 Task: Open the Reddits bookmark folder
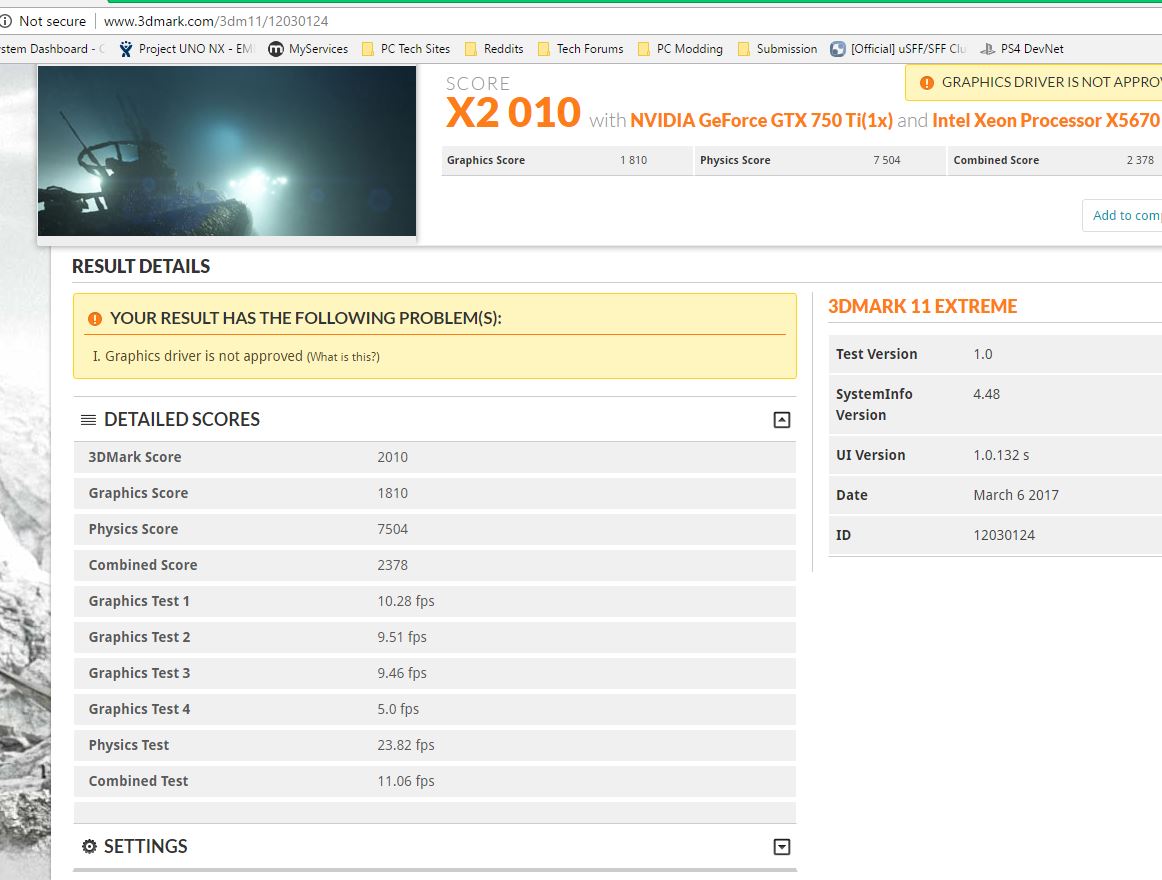[494, 49]
